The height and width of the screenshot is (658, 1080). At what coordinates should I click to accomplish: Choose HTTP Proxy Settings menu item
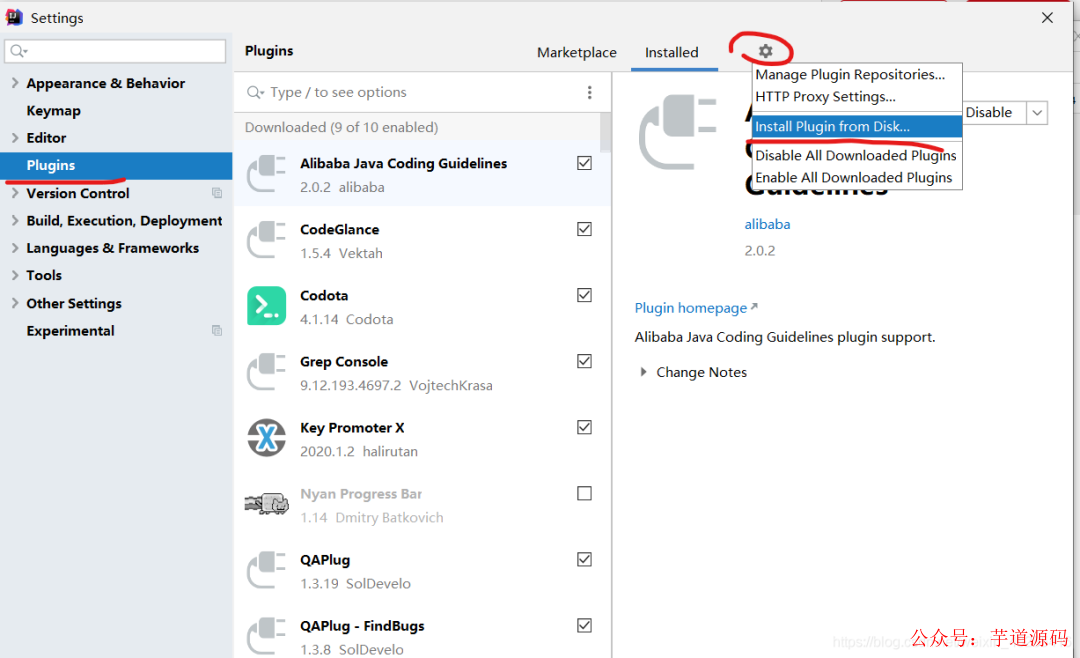click(x=857, y=96)
